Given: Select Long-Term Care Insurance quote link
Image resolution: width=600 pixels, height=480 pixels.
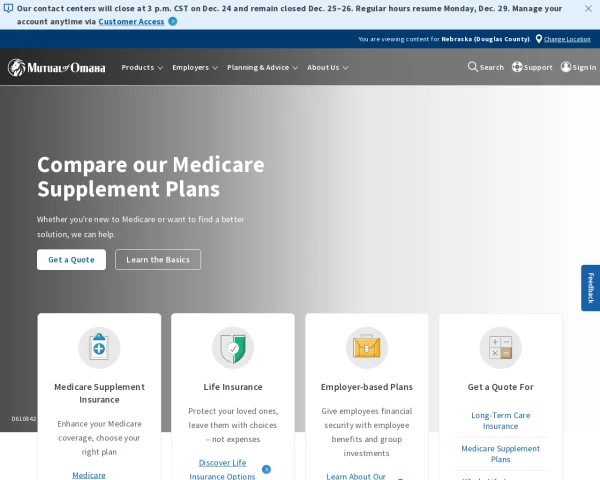Looking at the screenshot, I should pyautogui.click(x=501, y=421).
